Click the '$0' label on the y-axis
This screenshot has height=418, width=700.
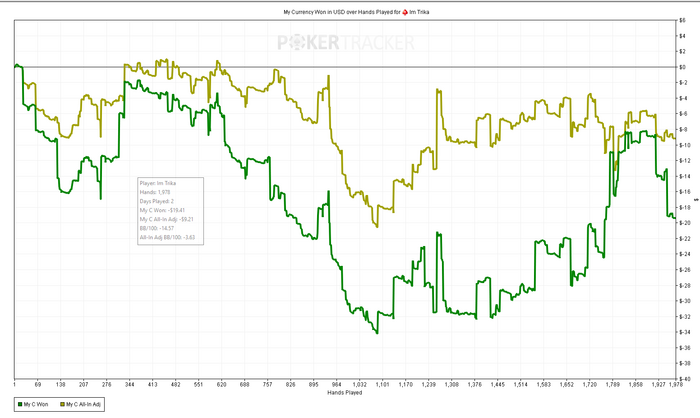[682, 67]
